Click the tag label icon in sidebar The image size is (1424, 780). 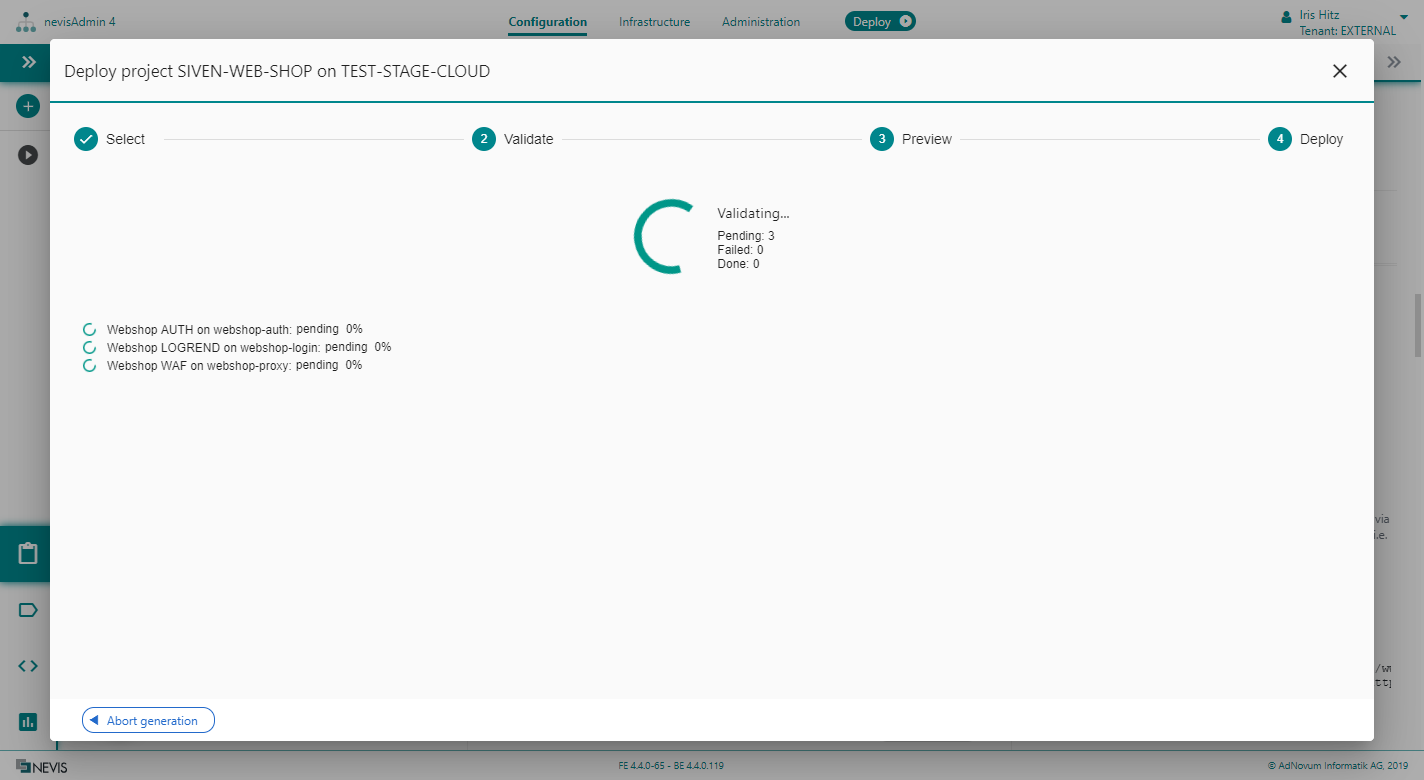point(28,610)
